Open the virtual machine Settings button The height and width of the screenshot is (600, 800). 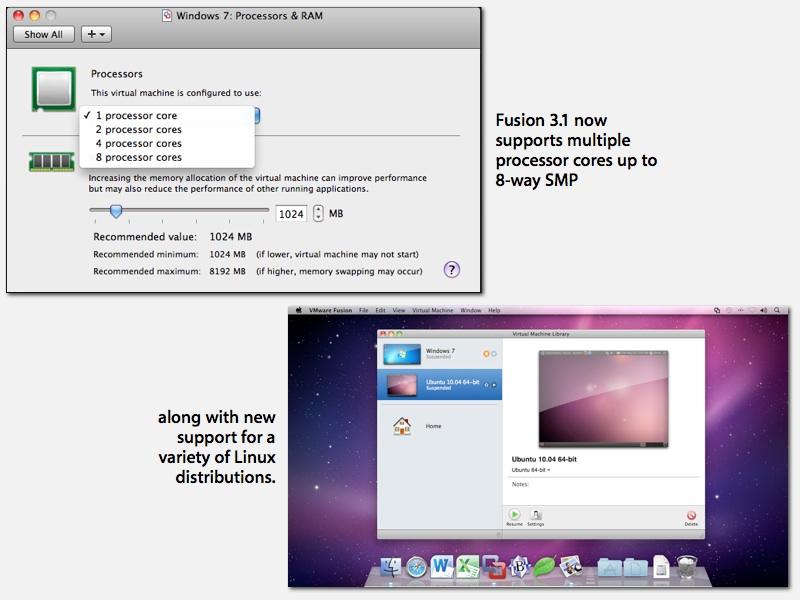coord(535,517)
